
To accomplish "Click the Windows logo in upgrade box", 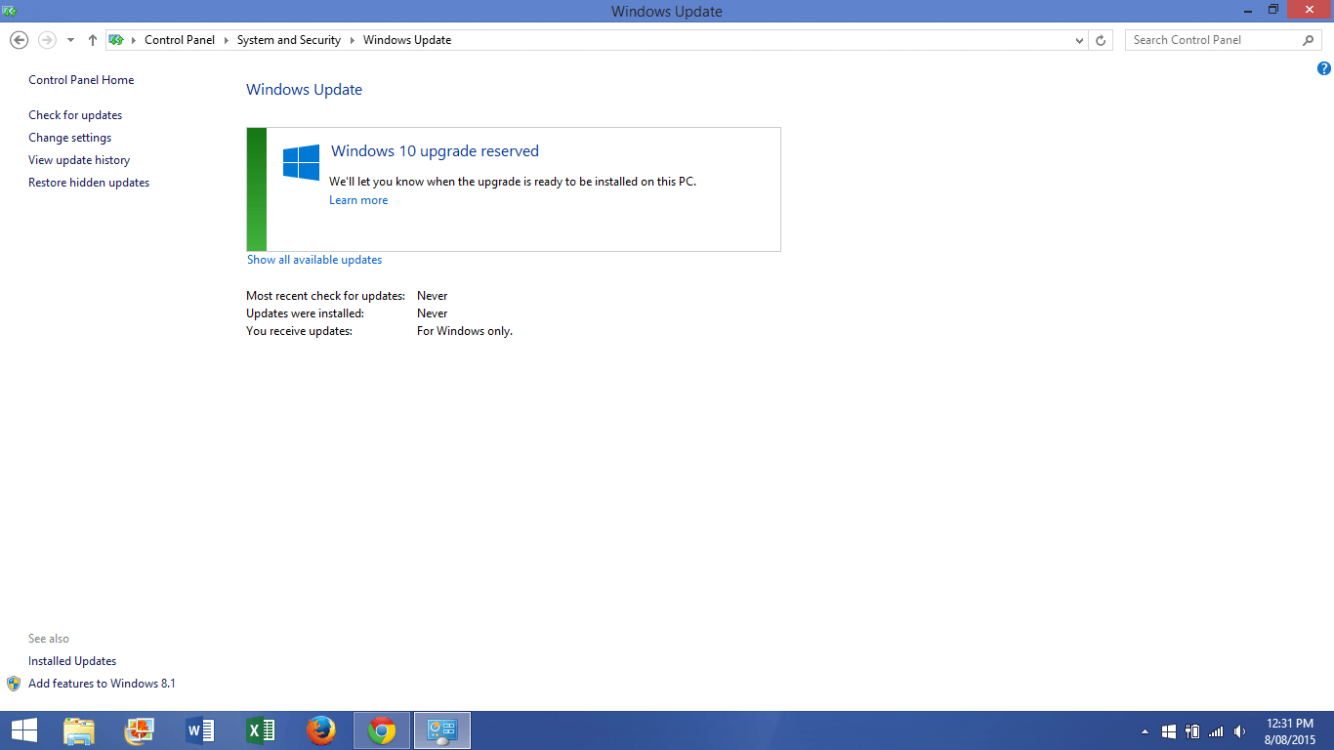I will 301,162.
